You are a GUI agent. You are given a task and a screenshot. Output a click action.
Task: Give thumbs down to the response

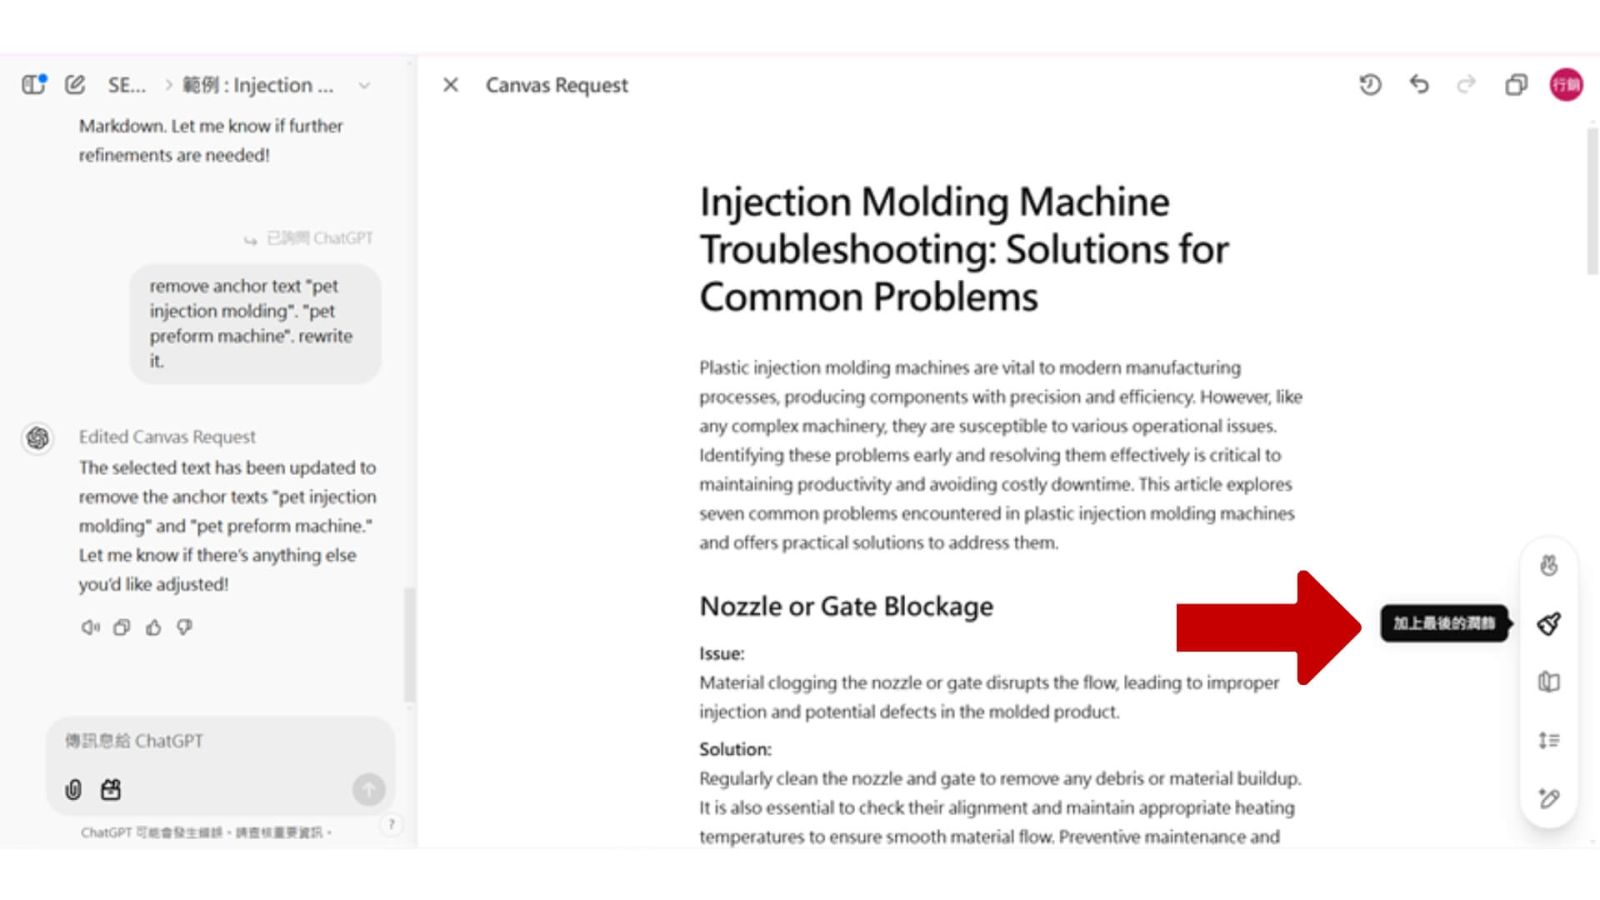click(185, 628)
